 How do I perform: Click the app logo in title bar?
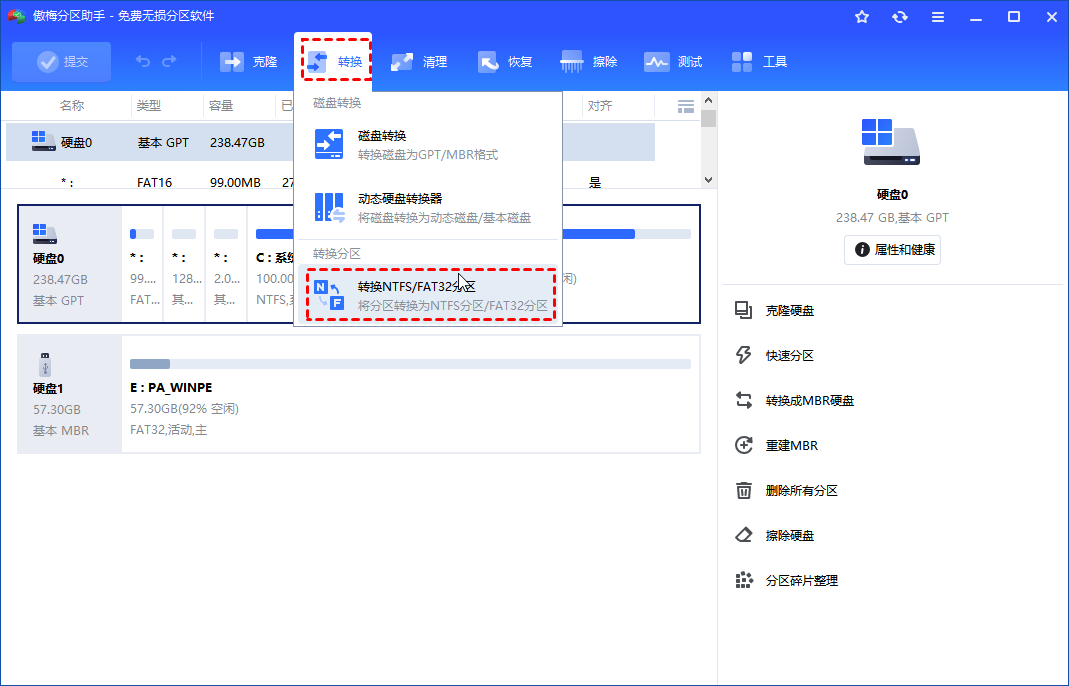tap(16, 16)
